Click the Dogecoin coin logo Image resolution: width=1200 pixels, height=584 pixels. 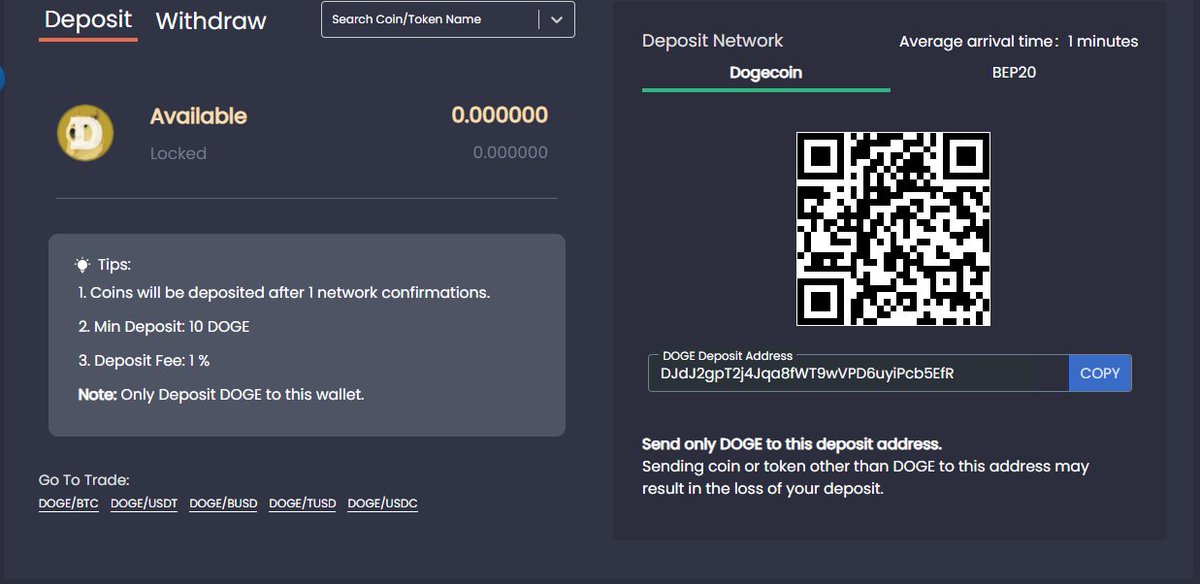(85, 133)
